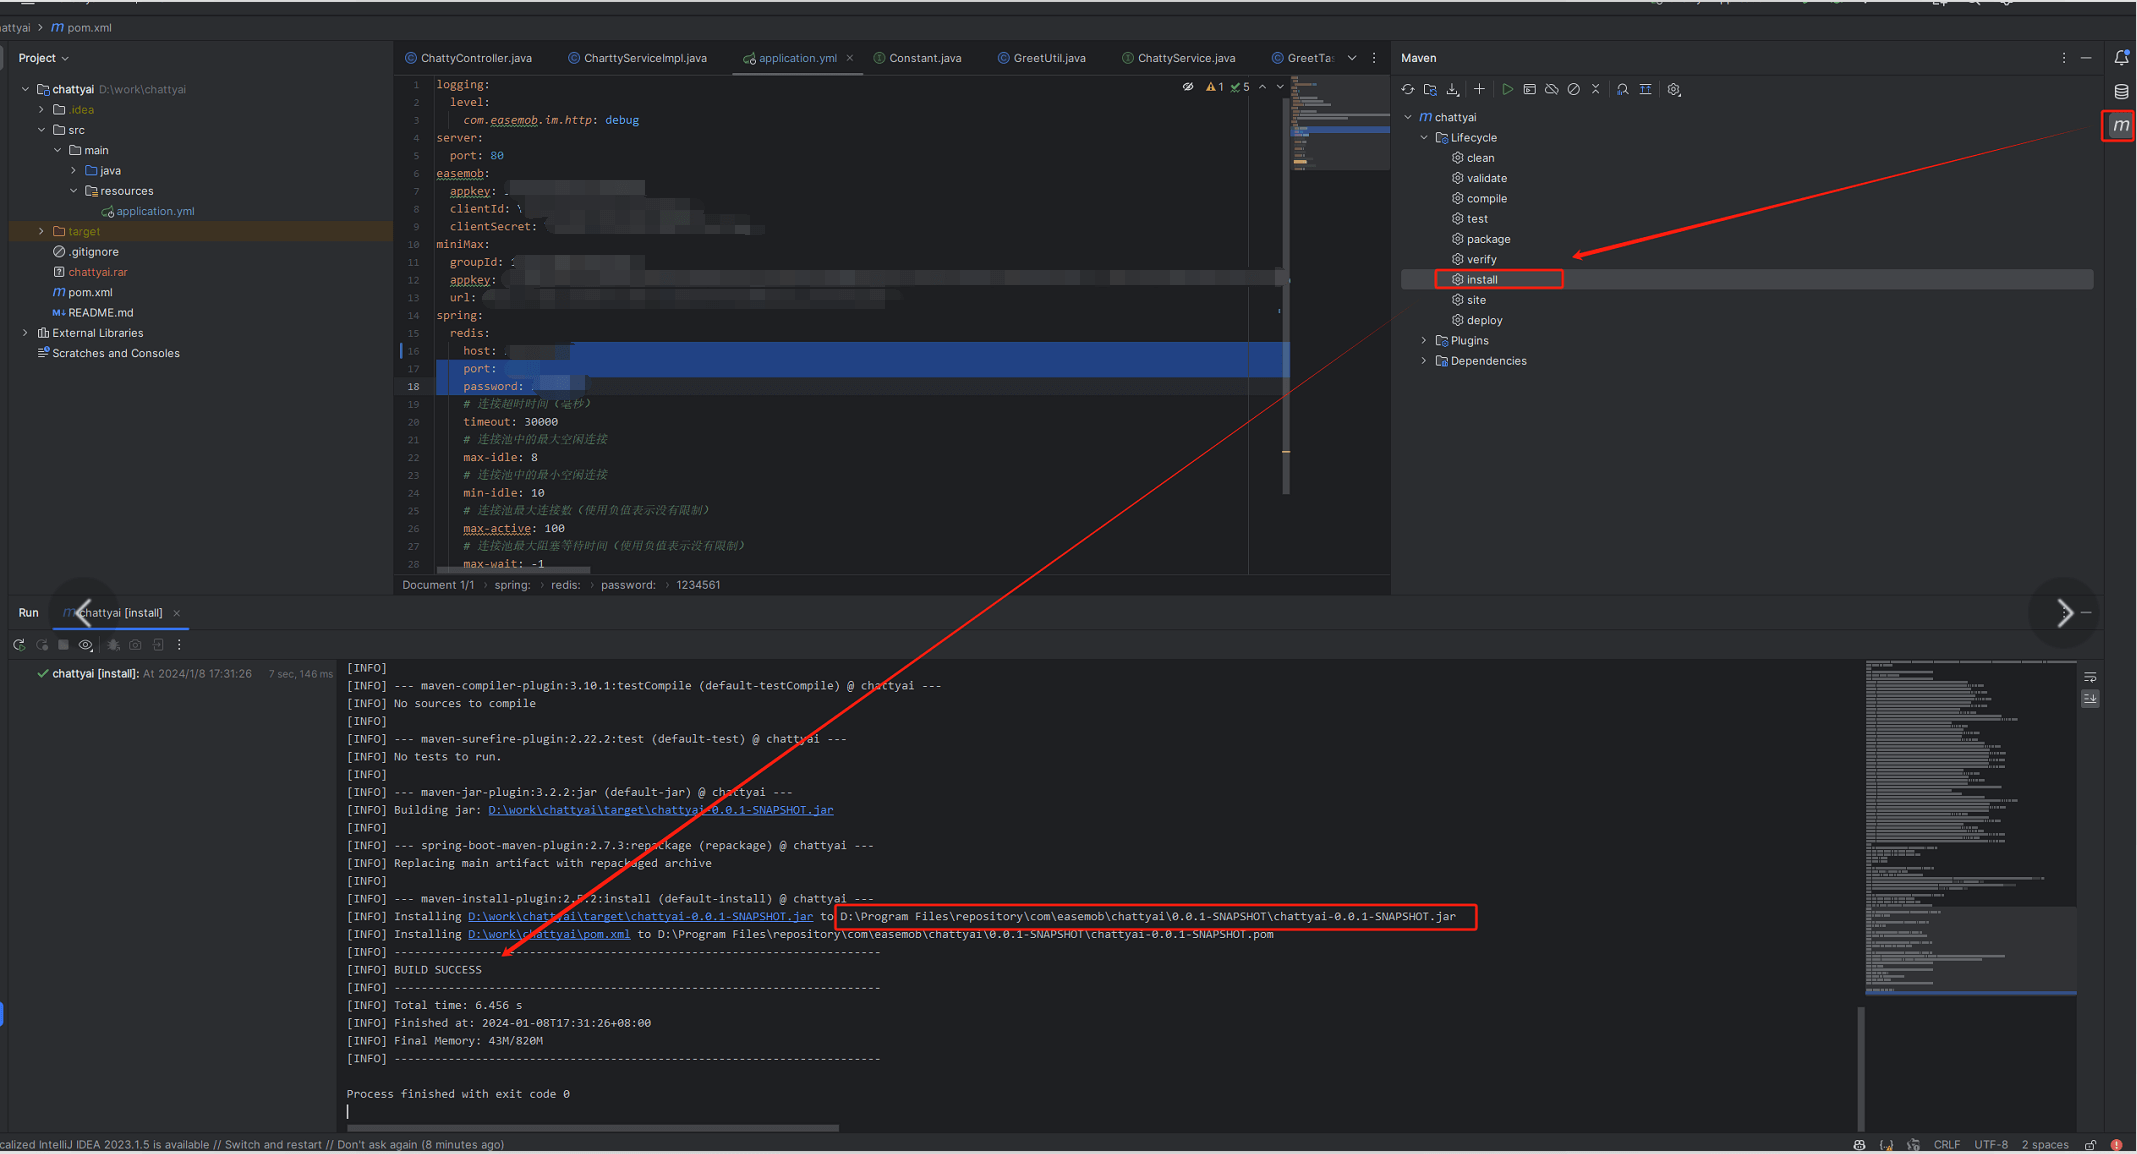The image size is (2137, 1154).
Task: Click the bug attach debugger icon
Action: click(x=113, y=645)
